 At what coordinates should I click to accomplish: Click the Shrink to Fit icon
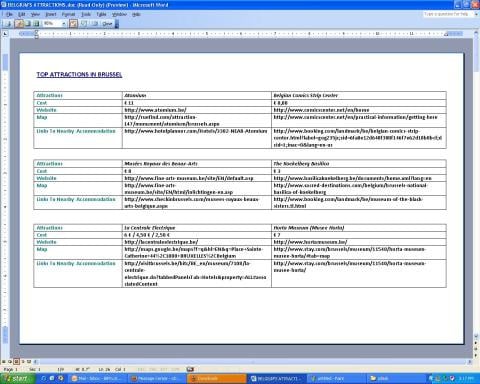(84, 24)
